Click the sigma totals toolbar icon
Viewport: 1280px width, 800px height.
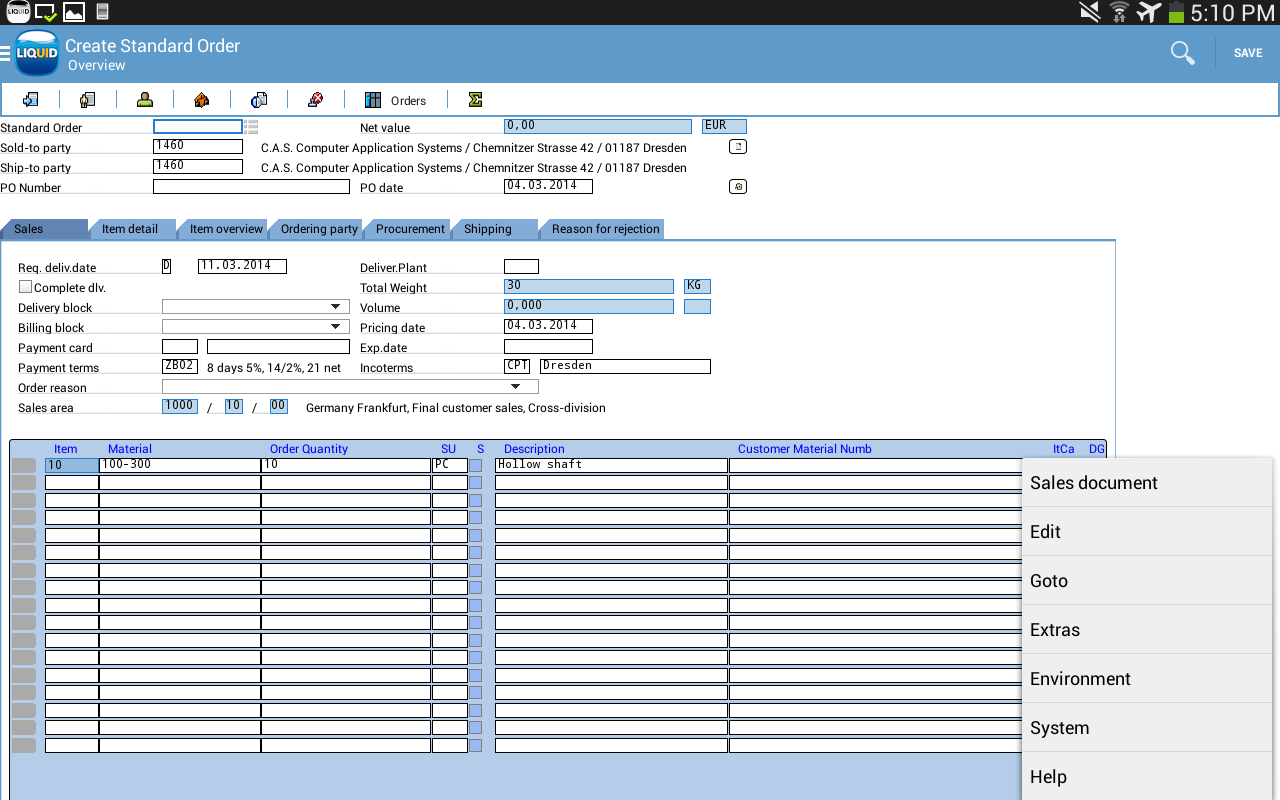click(475, 100)
